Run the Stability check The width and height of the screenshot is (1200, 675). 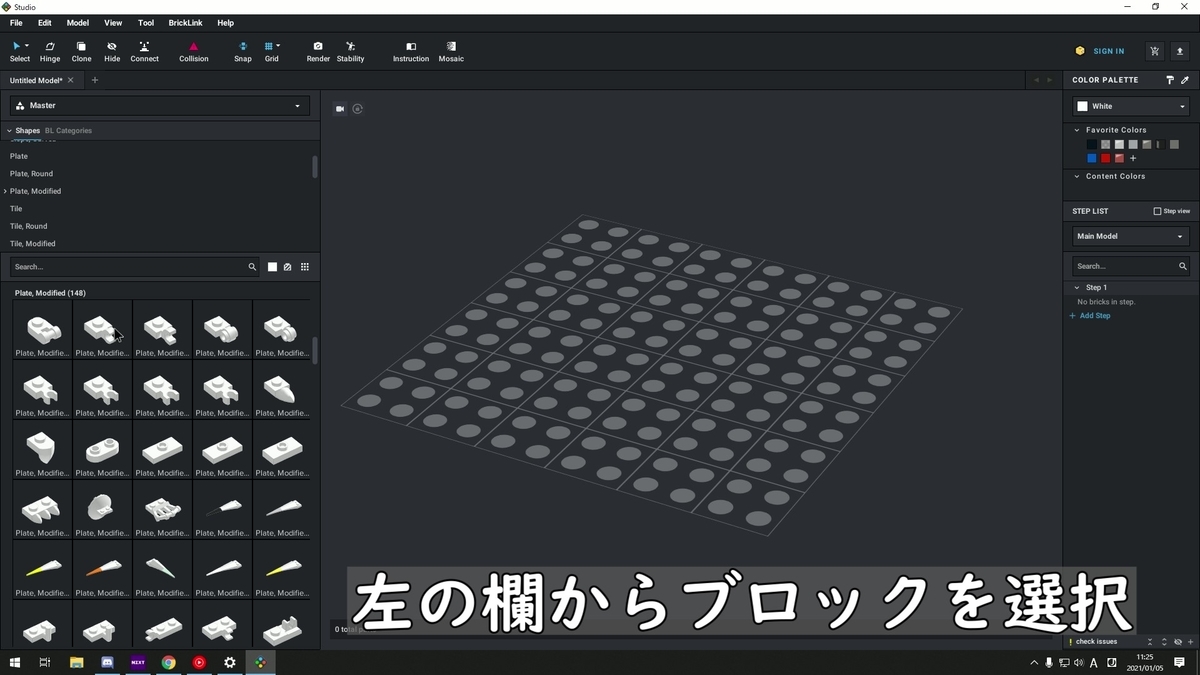coord(350,51)
